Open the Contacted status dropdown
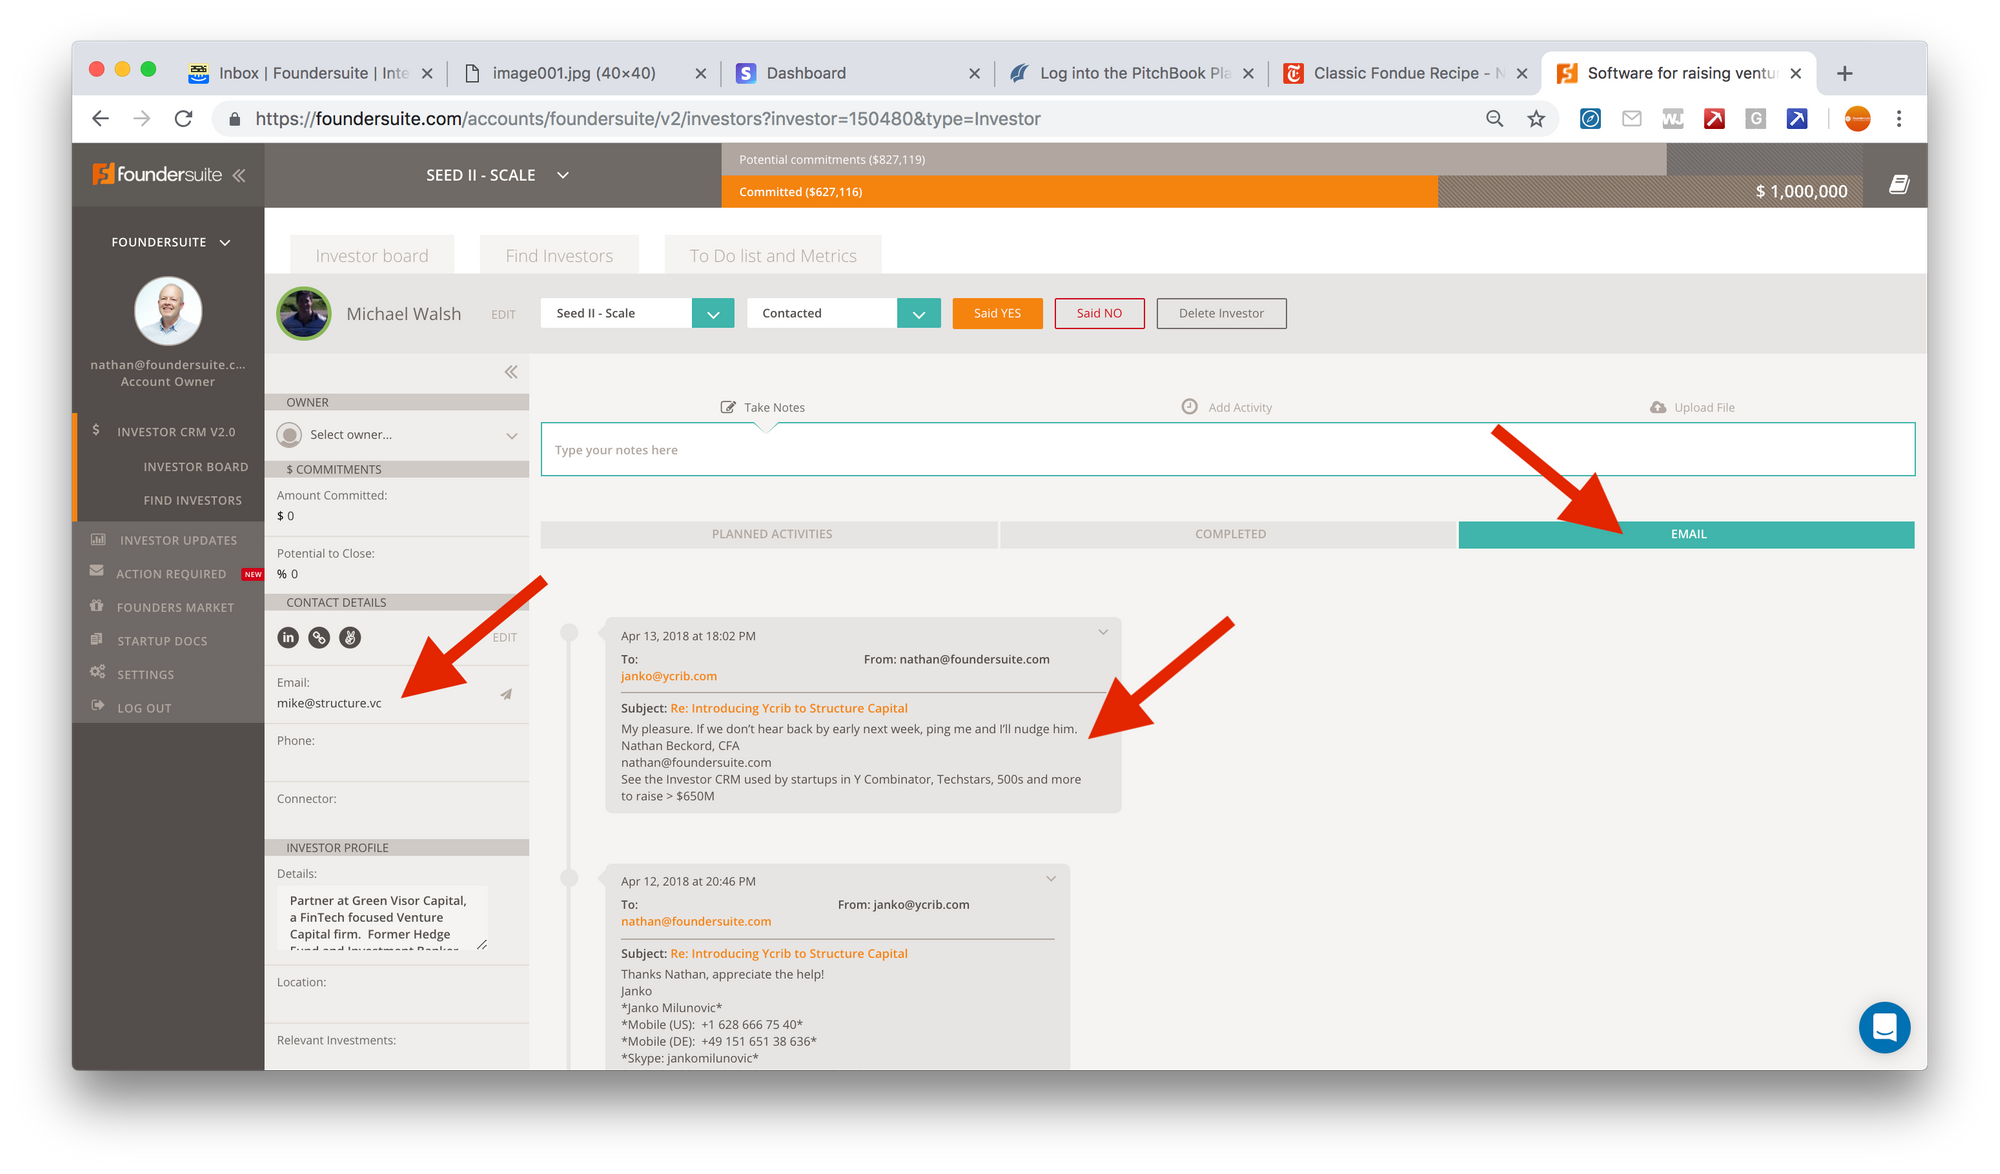Image resolution: width=2000 pixels, height=1174 pixels. (918, 314)
